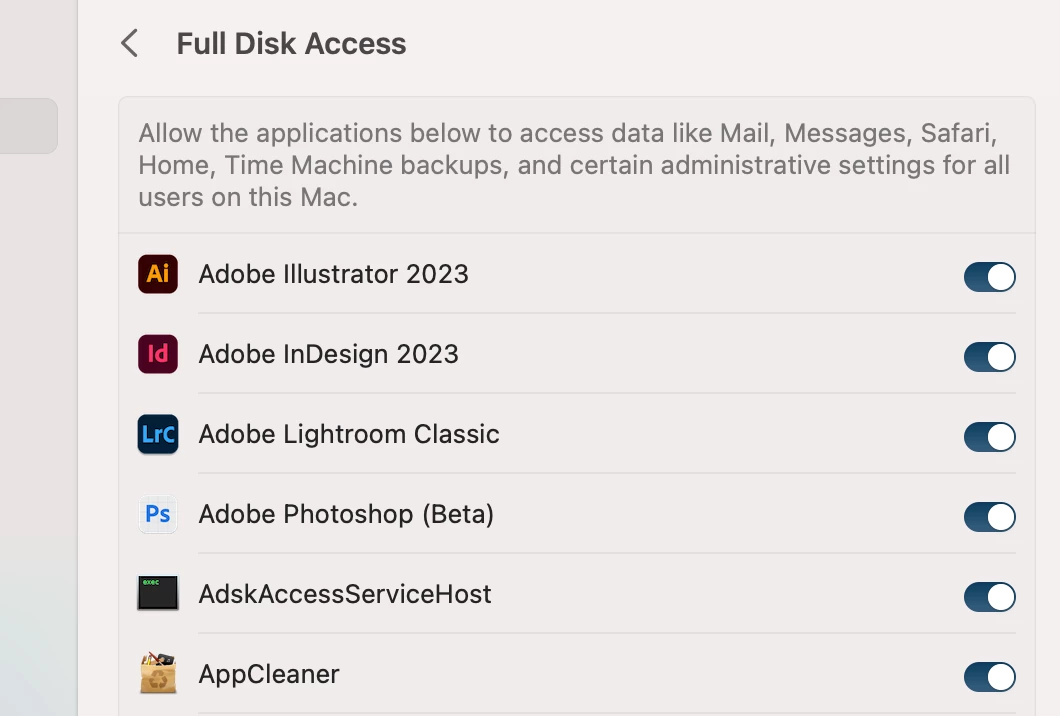Click the Adobe Illustrator 2023 app icon

pos(158,274)
